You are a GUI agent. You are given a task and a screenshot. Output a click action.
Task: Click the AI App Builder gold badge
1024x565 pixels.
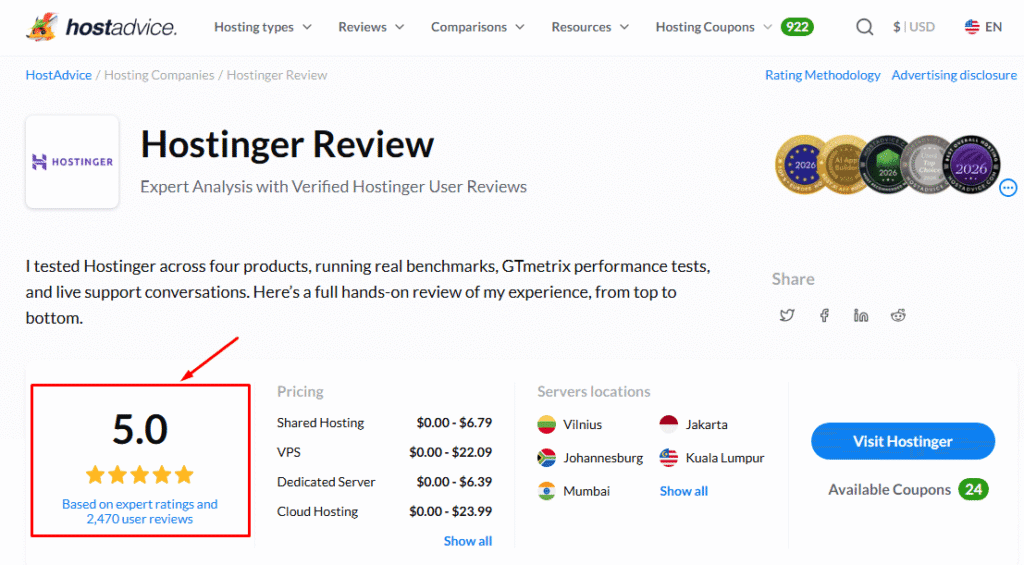[844, 165]
